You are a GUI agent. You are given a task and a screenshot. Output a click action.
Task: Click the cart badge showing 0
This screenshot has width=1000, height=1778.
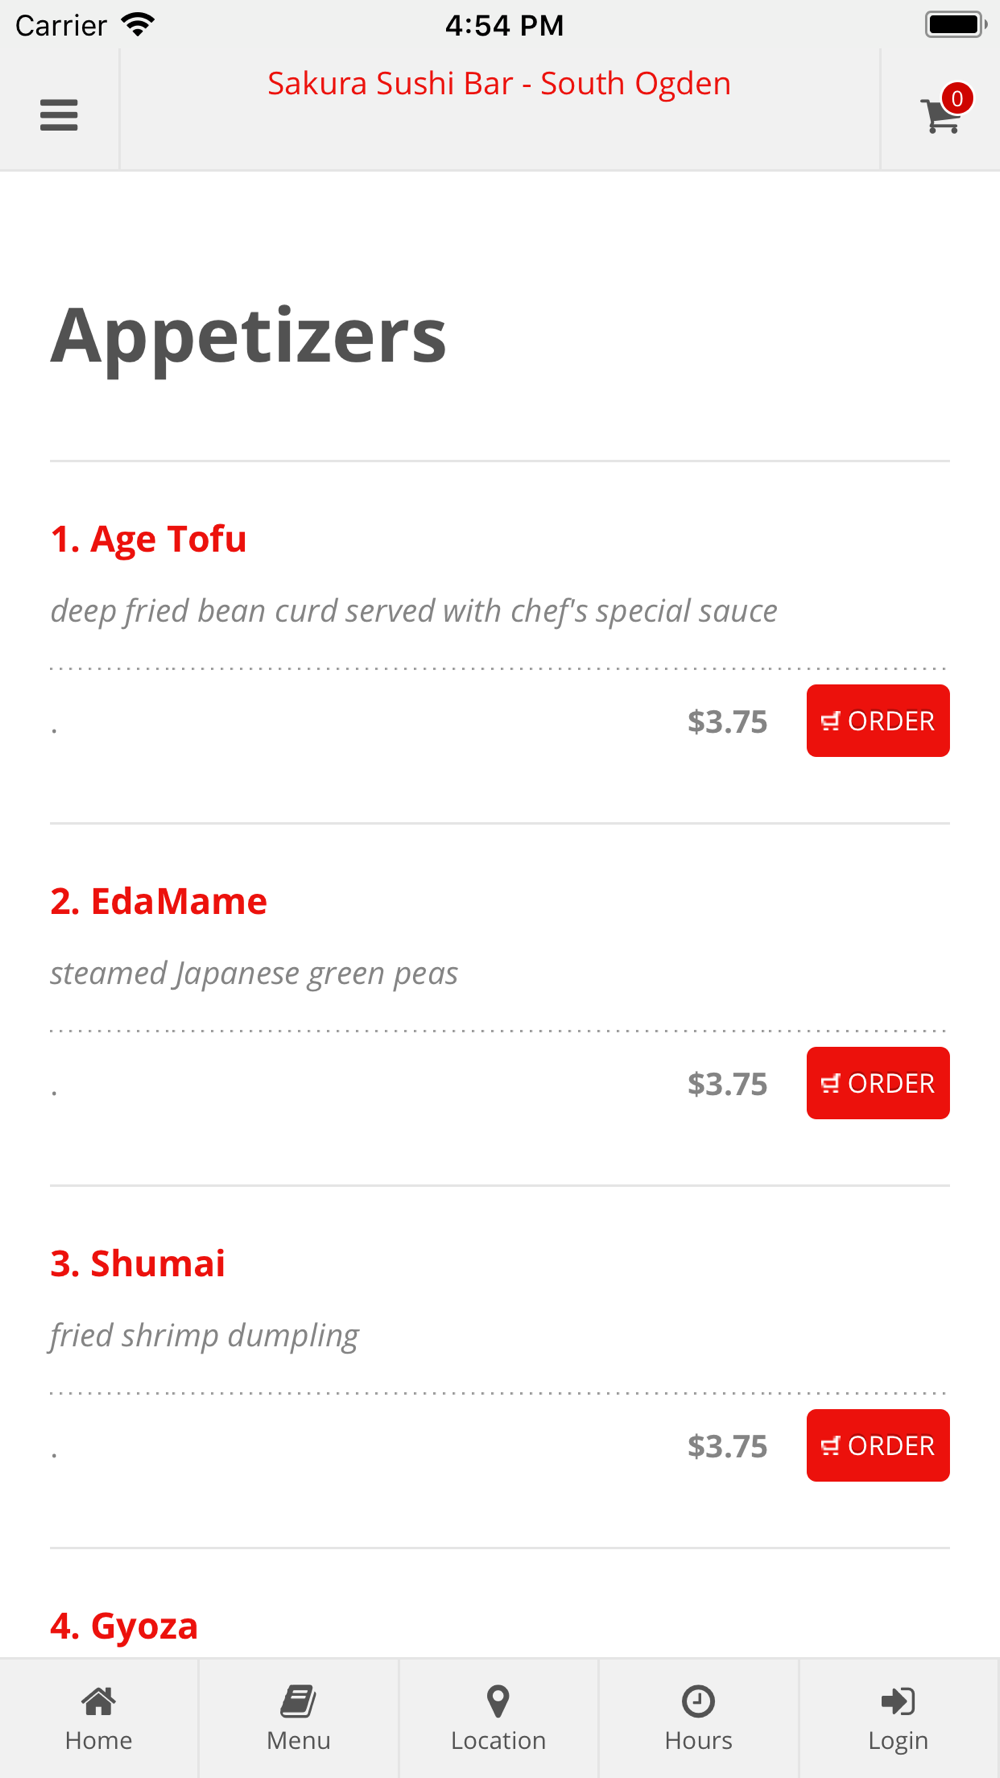[x=957, y=98]
